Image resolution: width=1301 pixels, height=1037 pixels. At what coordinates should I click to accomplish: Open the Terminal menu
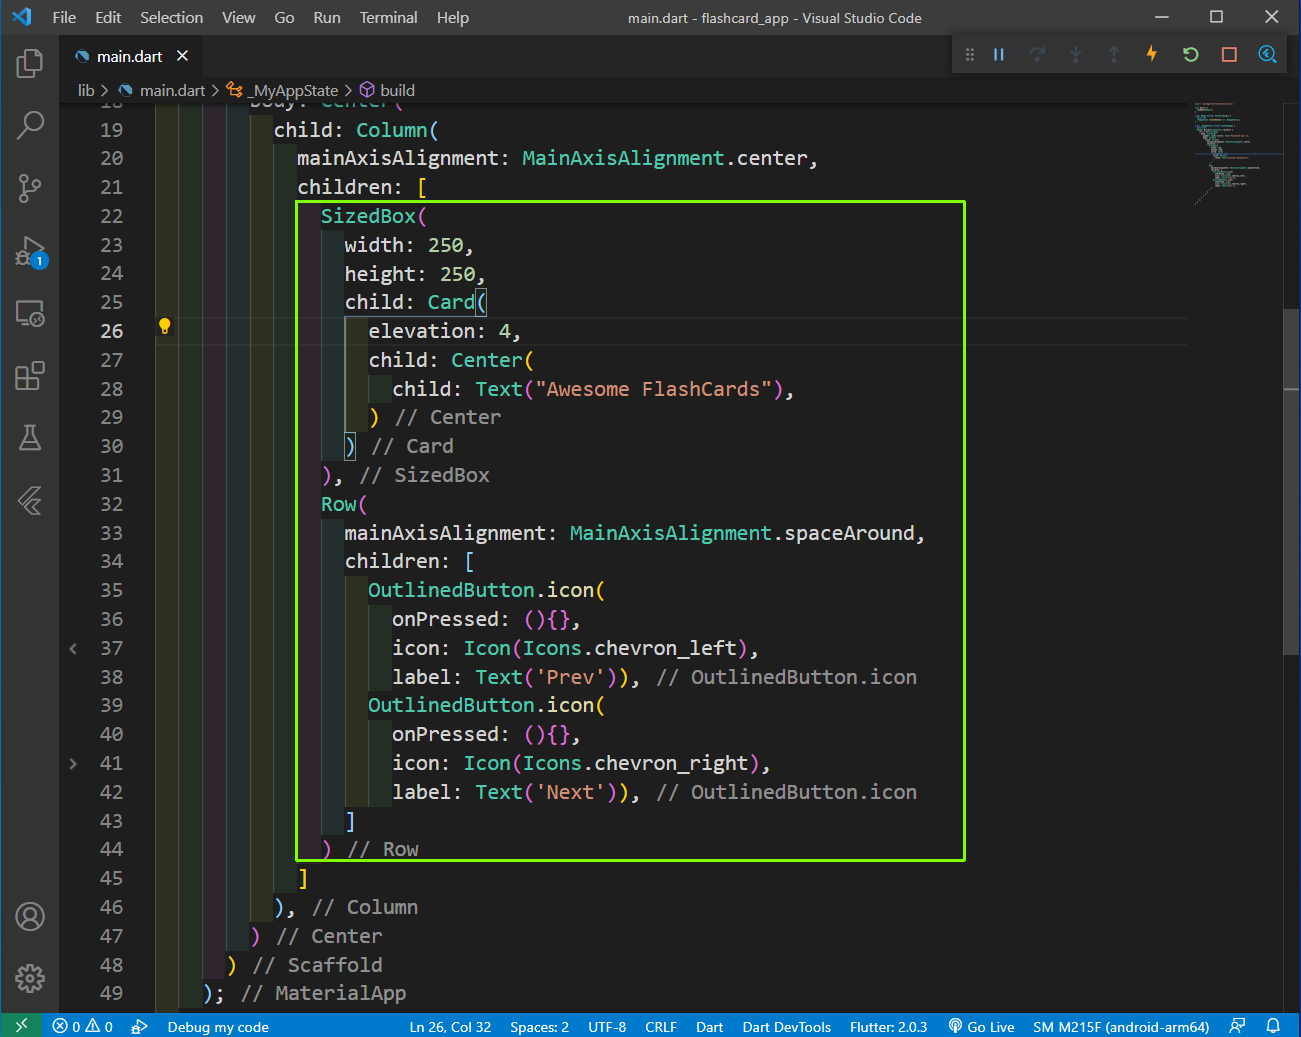tap(389, 17)
